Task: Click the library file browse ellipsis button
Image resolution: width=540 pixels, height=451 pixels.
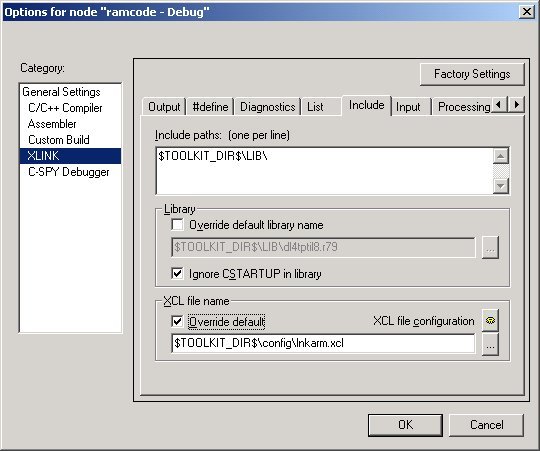Action: 490,247
